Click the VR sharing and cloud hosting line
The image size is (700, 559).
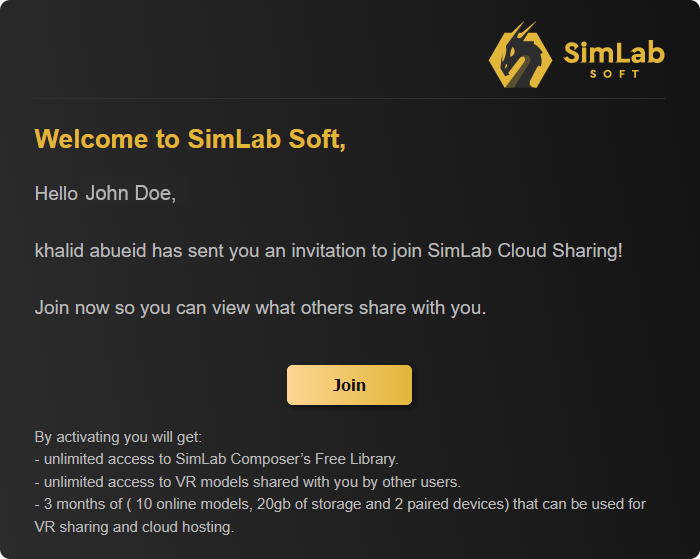(134, 527)
